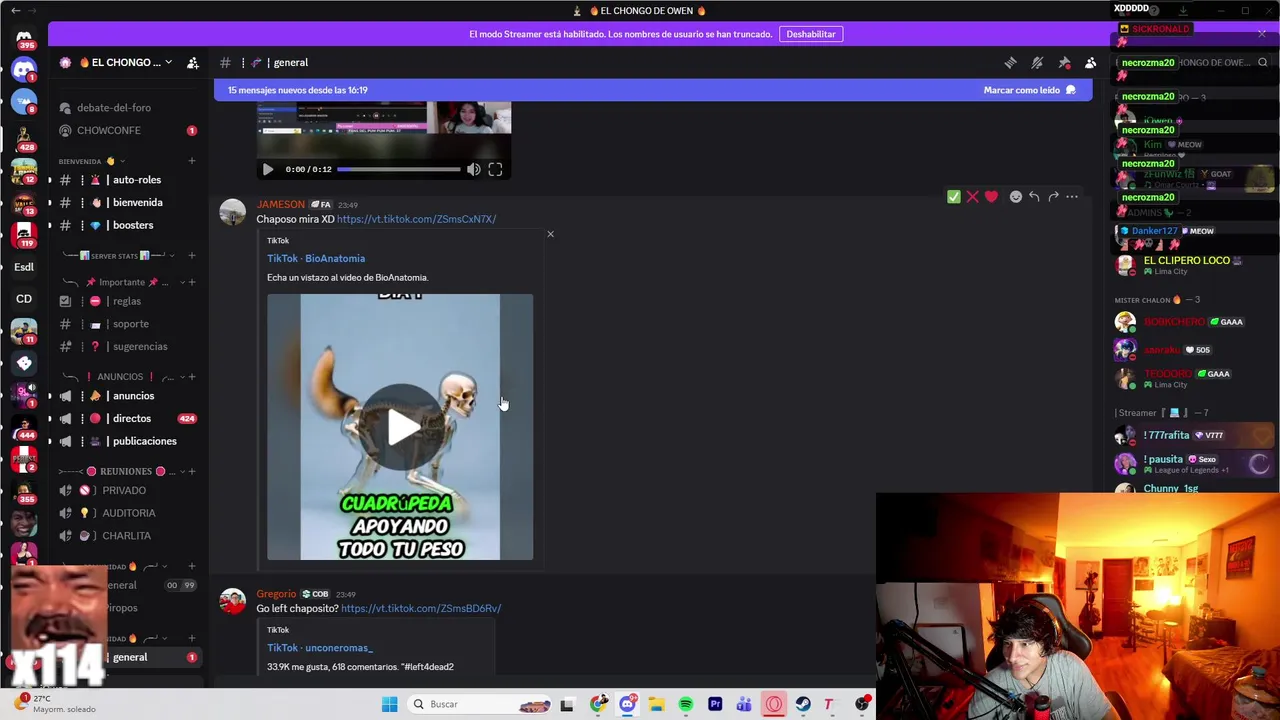This screenshot has width=1280, height=720.
Task: Add red X reaction to message
Action: [972, 197]
